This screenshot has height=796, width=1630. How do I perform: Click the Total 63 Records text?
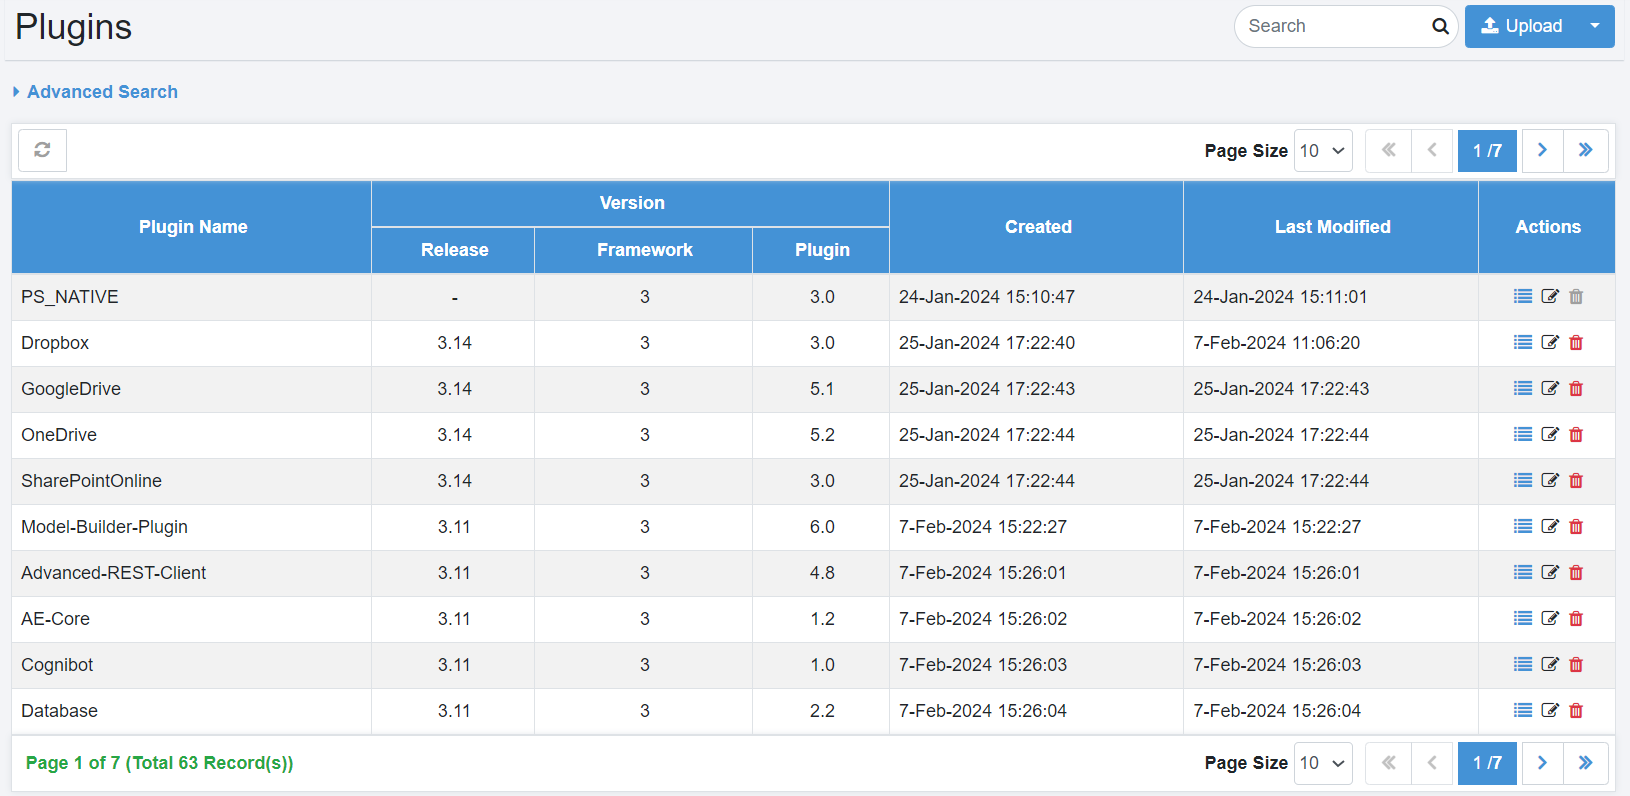[x=209, y=763]
